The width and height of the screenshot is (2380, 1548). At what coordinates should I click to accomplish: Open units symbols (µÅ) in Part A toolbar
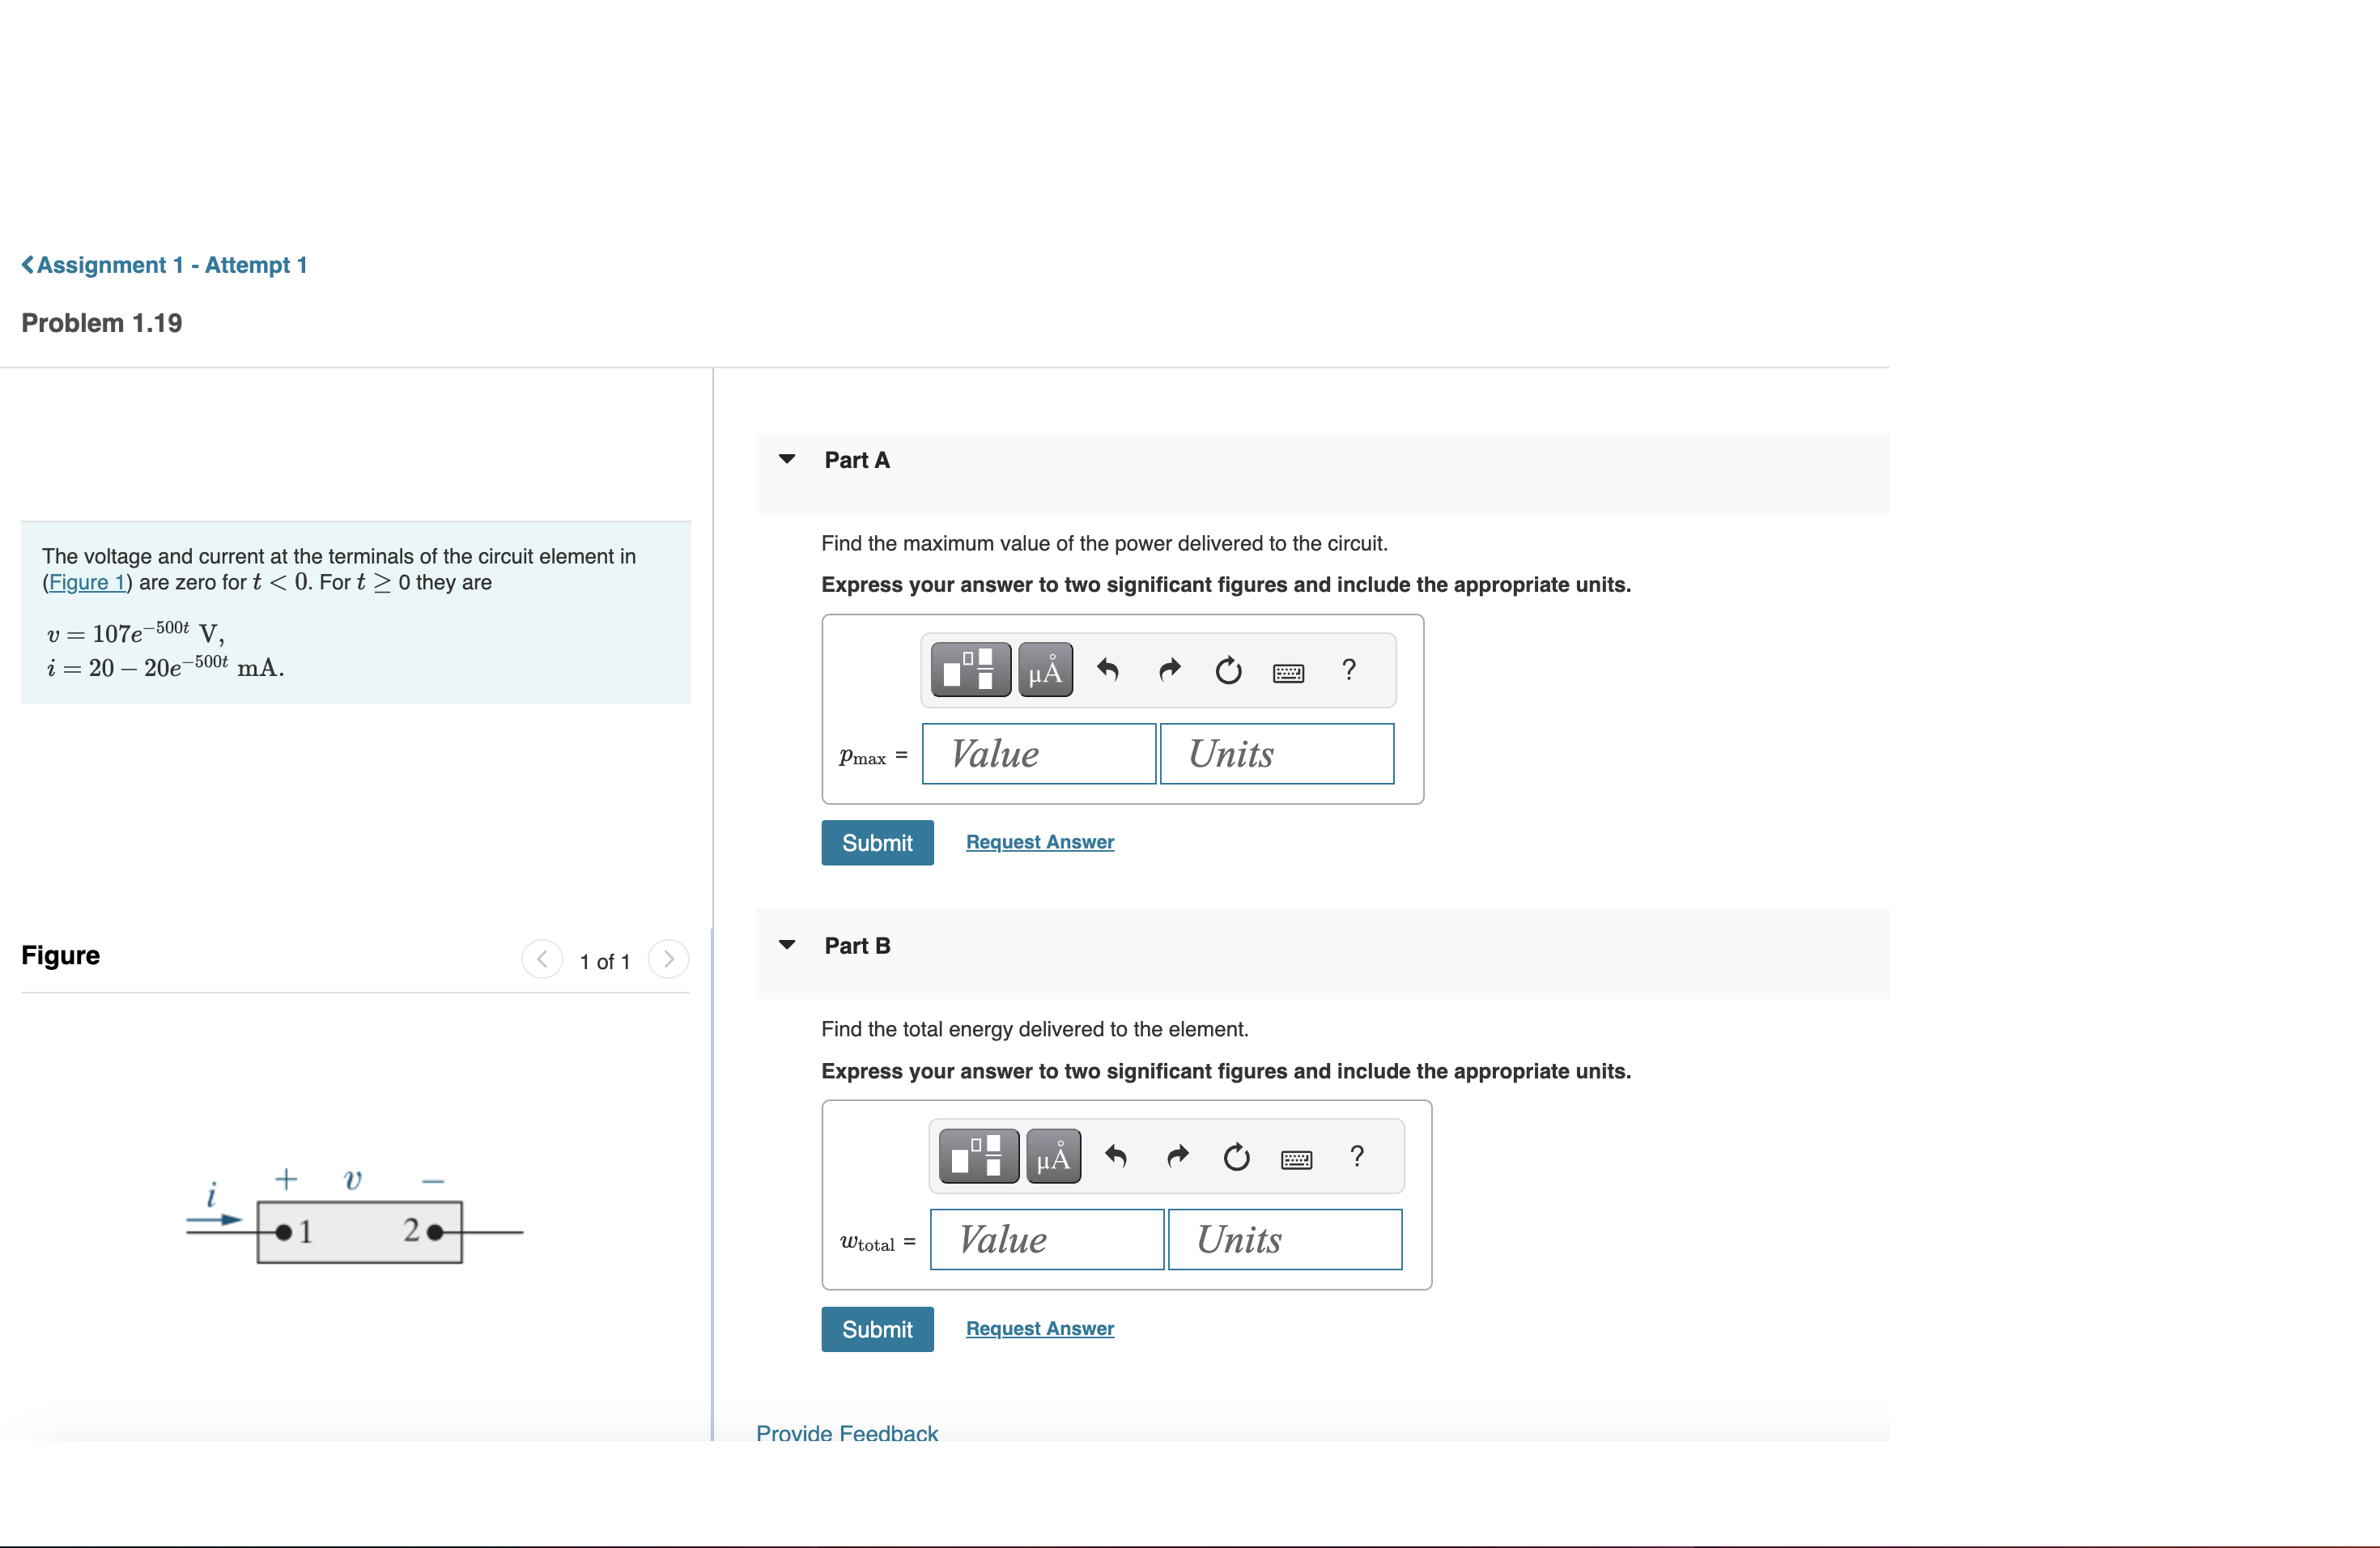click(1045, 669)
